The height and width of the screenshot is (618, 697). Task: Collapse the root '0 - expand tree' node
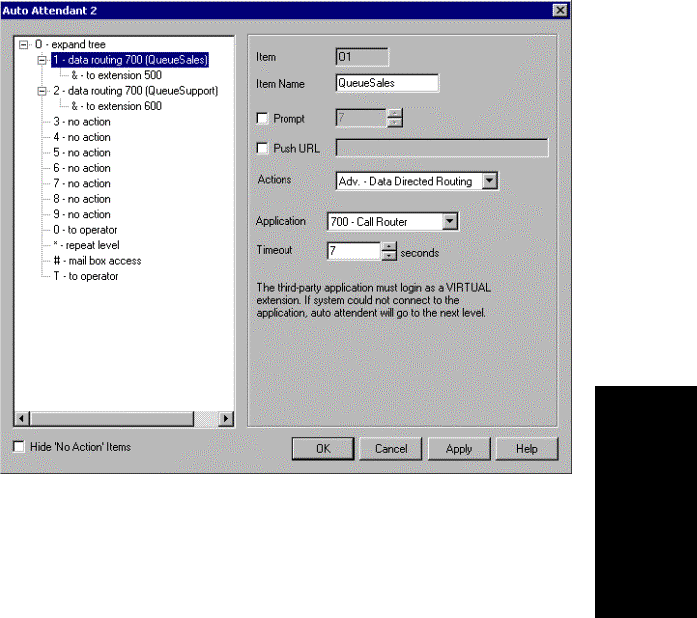point(24,44)
